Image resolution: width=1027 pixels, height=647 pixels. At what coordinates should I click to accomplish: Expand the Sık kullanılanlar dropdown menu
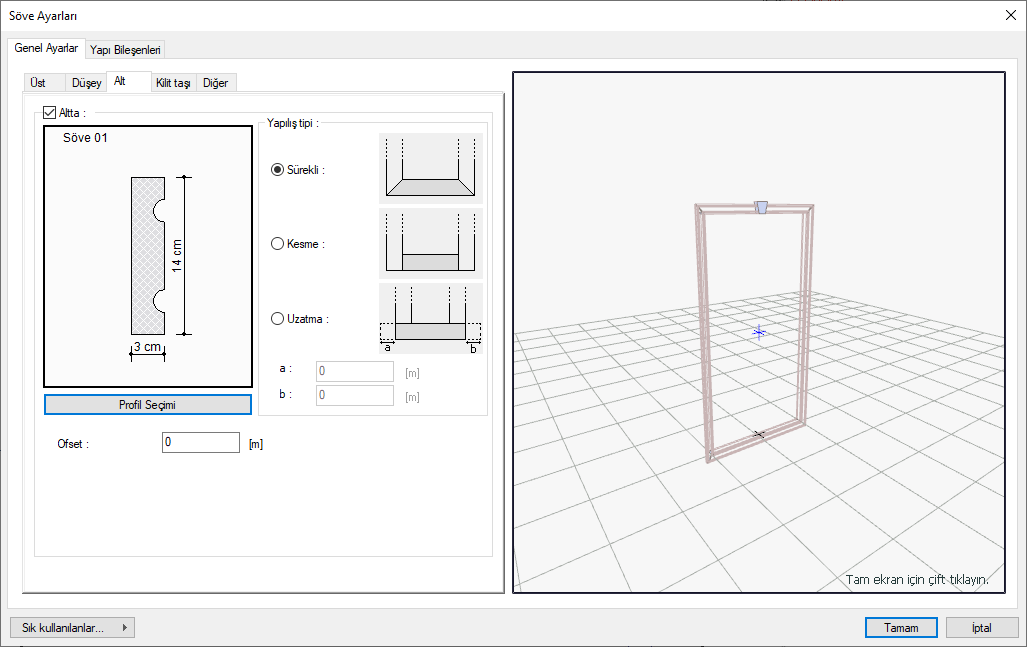[72, 628]
